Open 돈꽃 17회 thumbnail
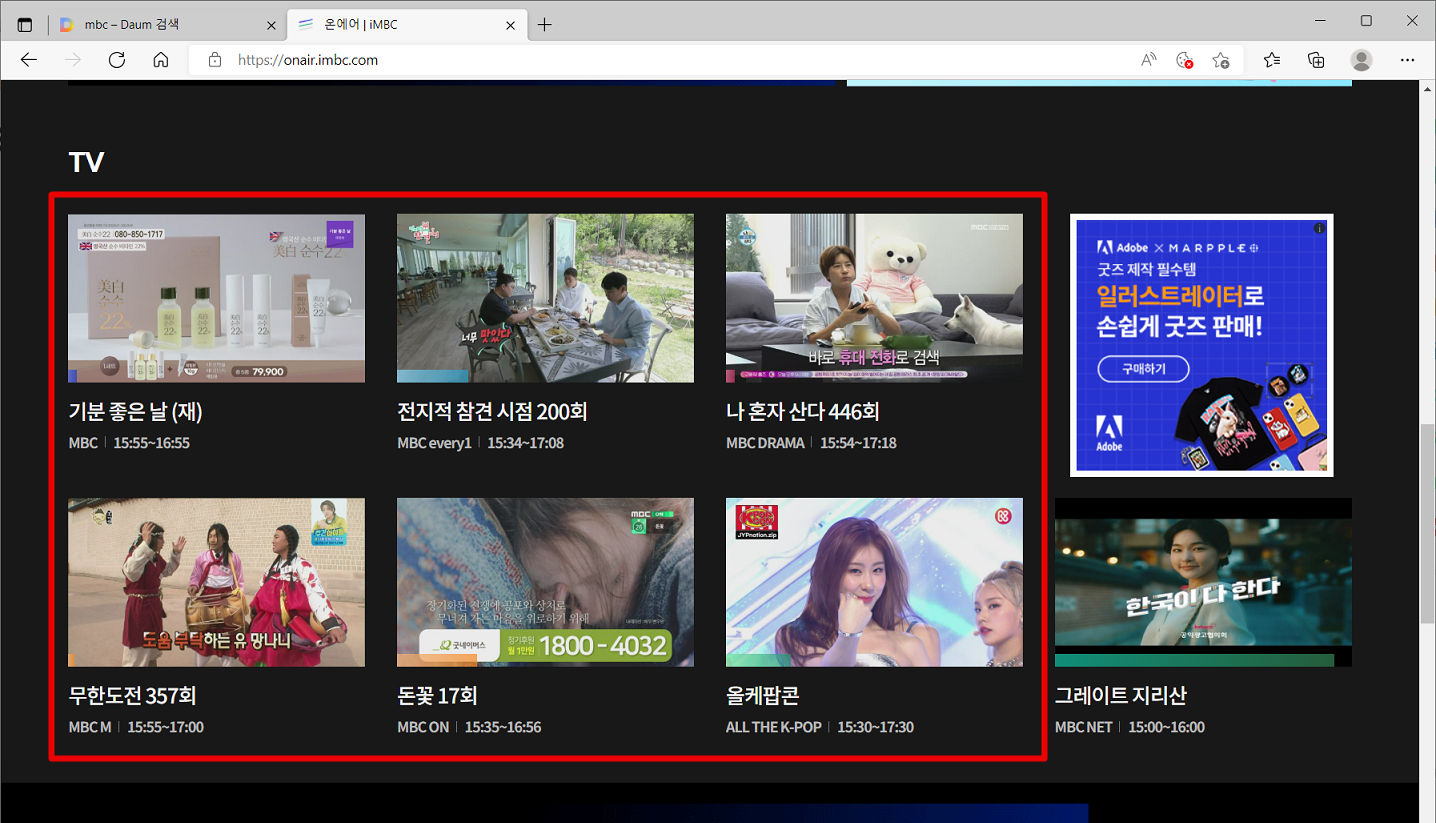This screenshot has height=823, width=1436. 545,582
